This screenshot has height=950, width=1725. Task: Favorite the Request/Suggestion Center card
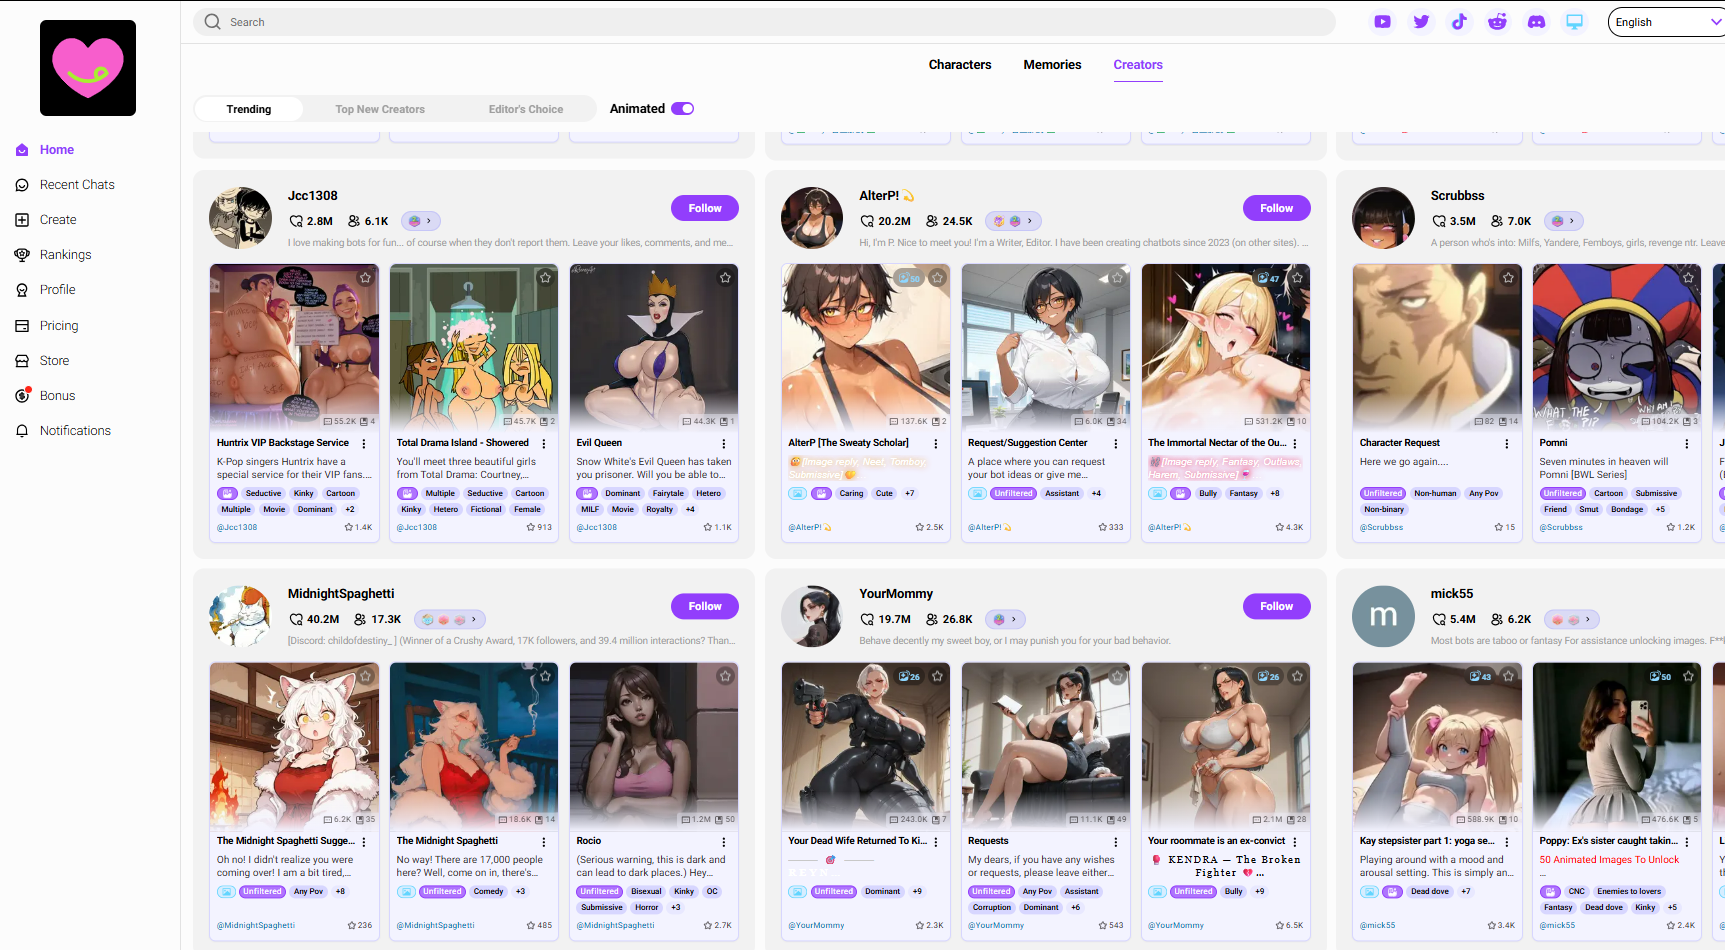1117,278
